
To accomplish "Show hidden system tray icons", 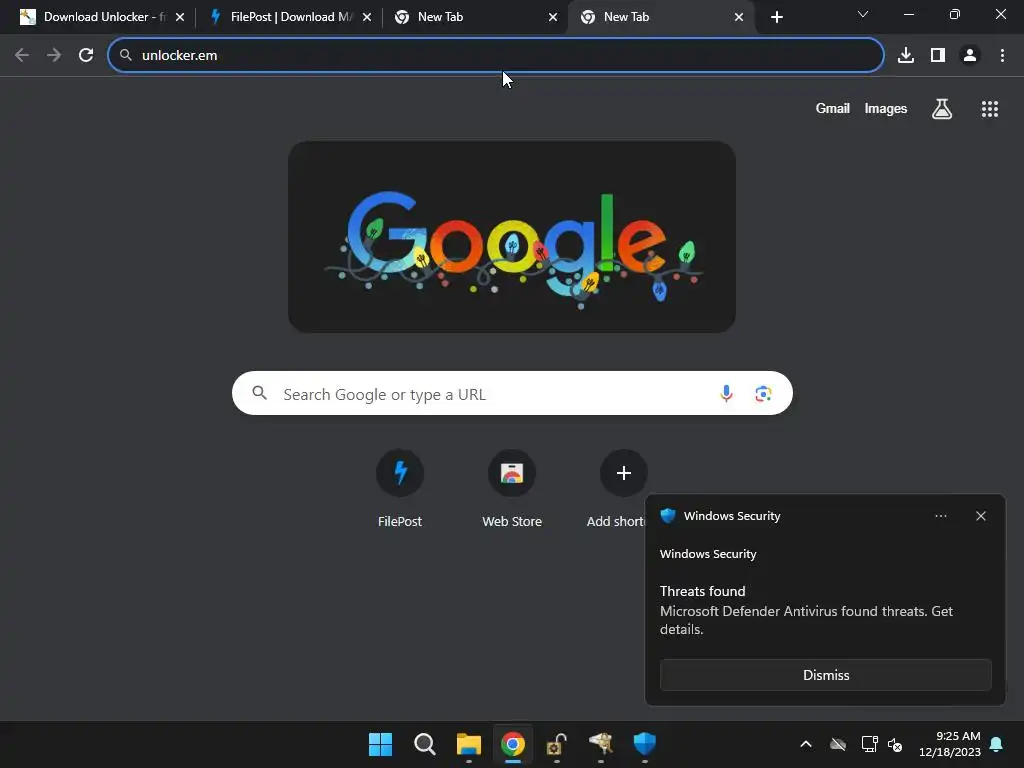I will point(806,744).
